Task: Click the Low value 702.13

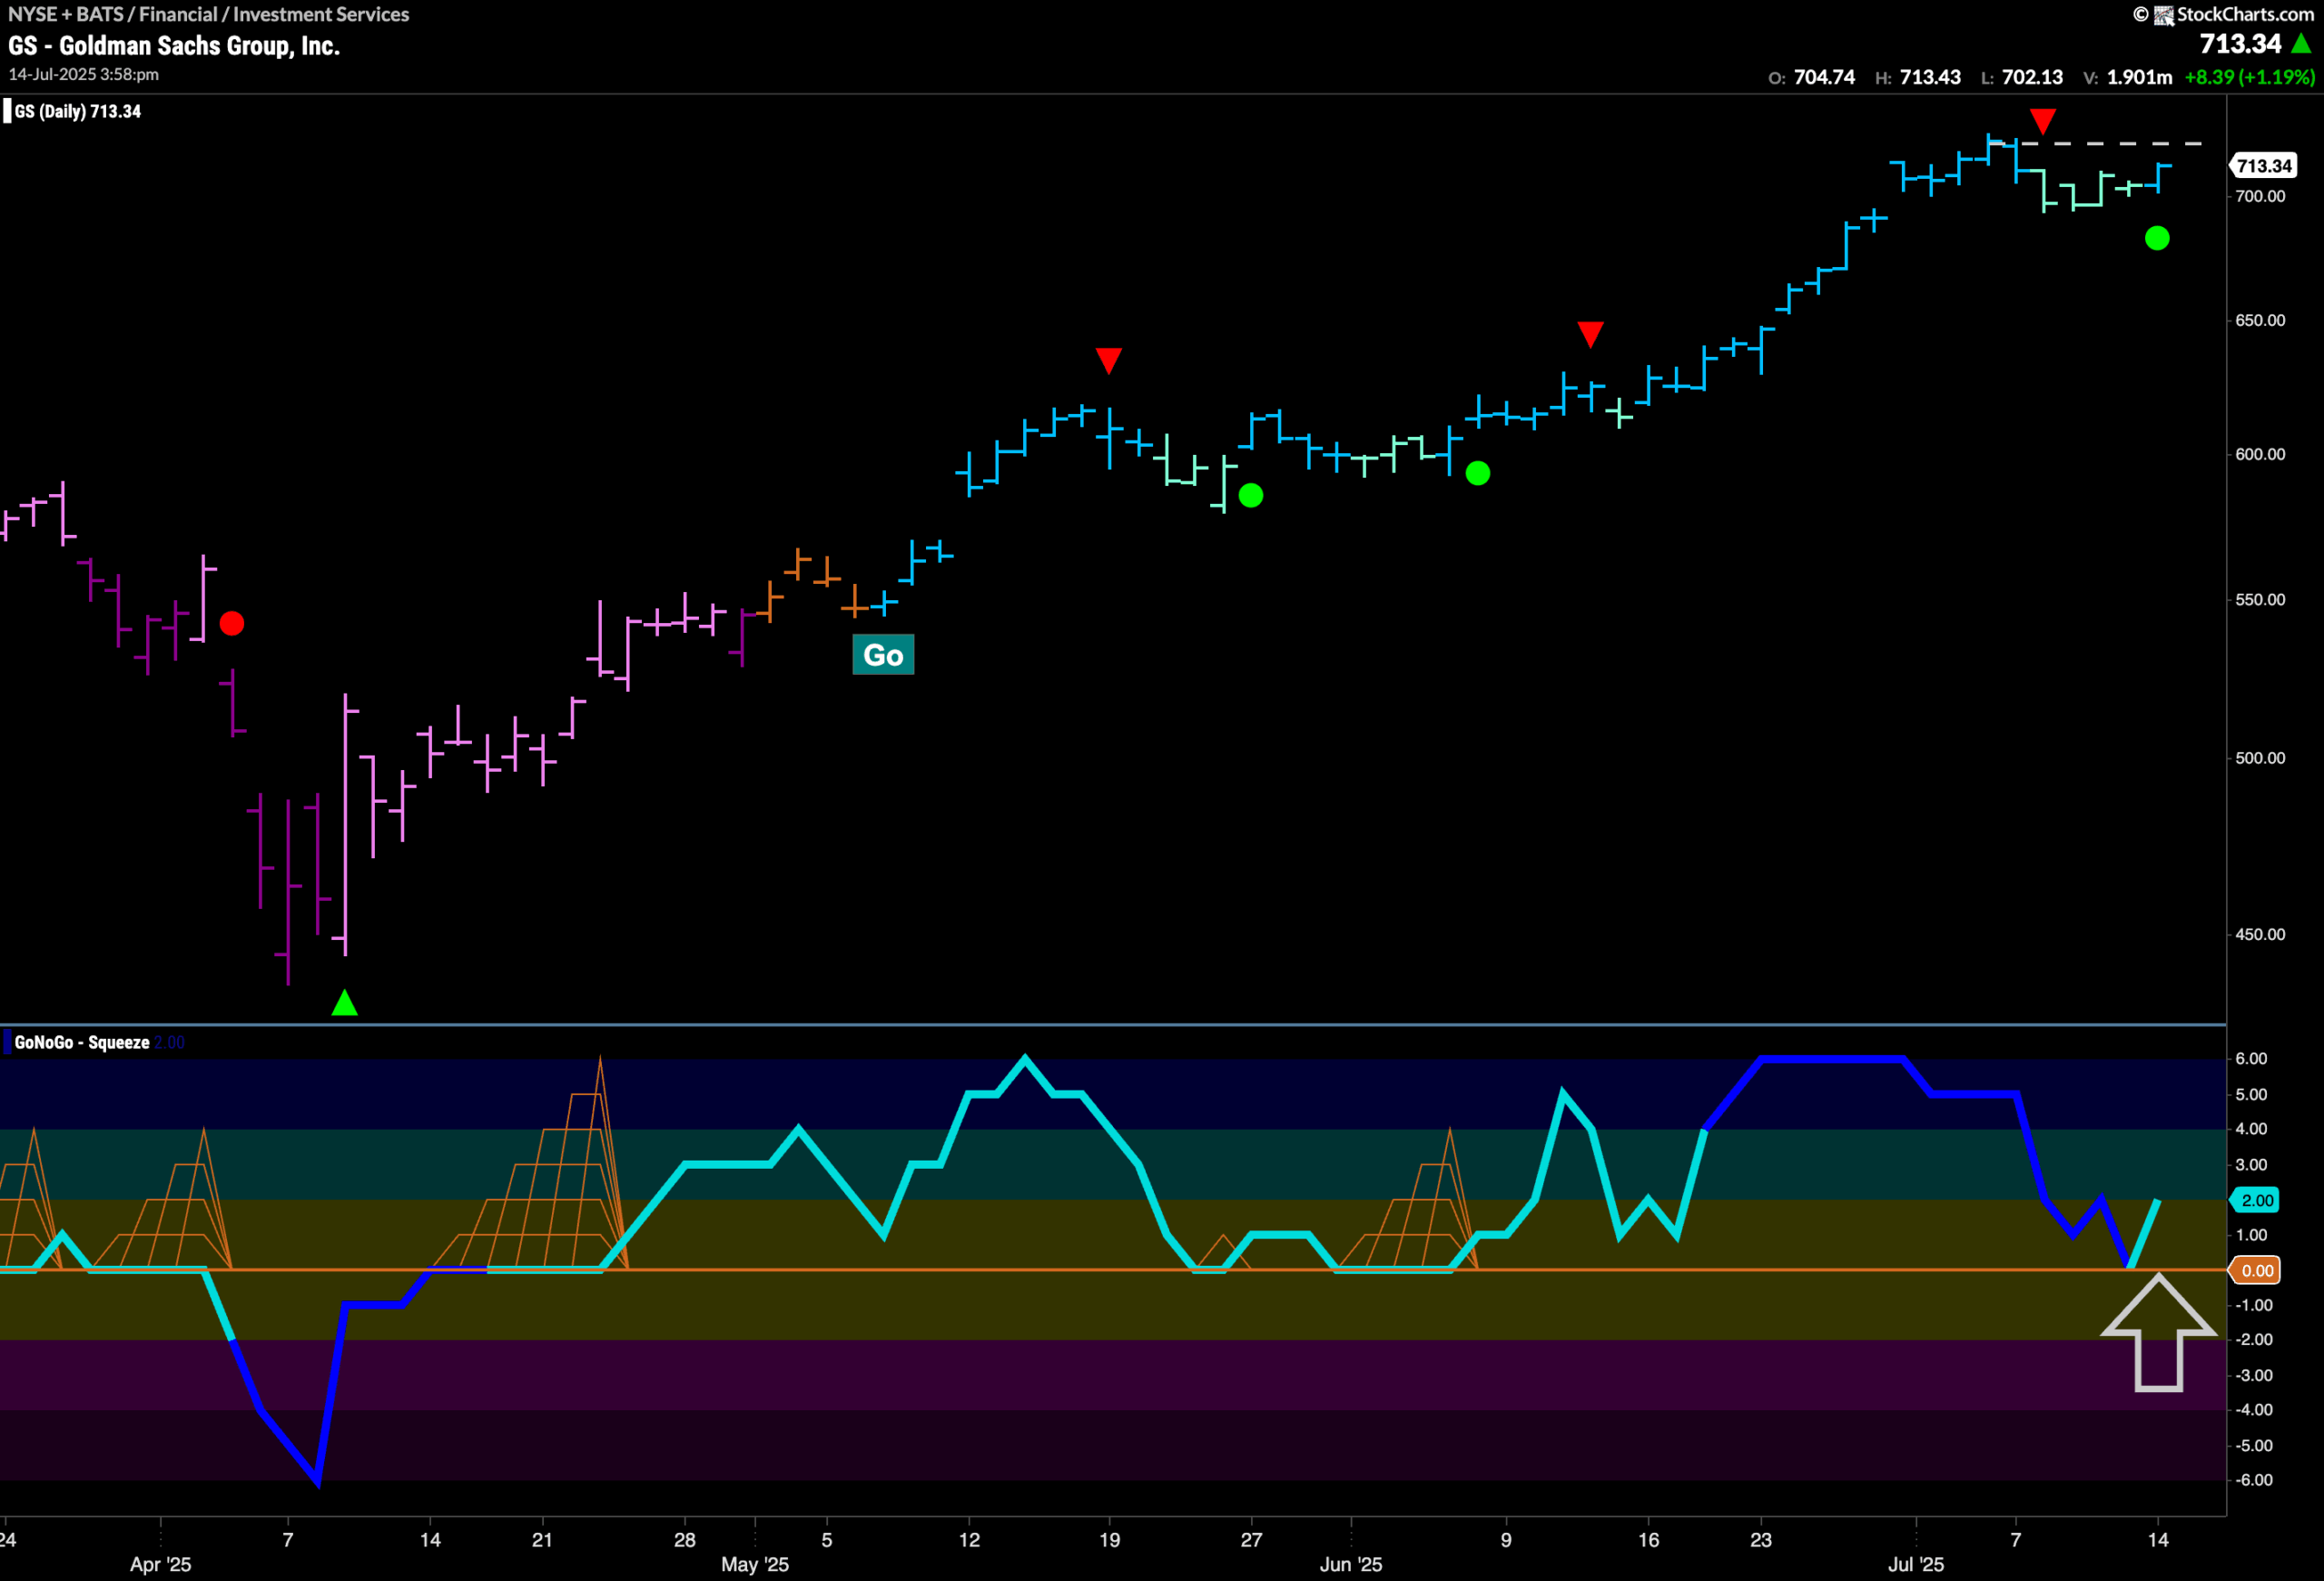Action: click(x=2032, y=77)
